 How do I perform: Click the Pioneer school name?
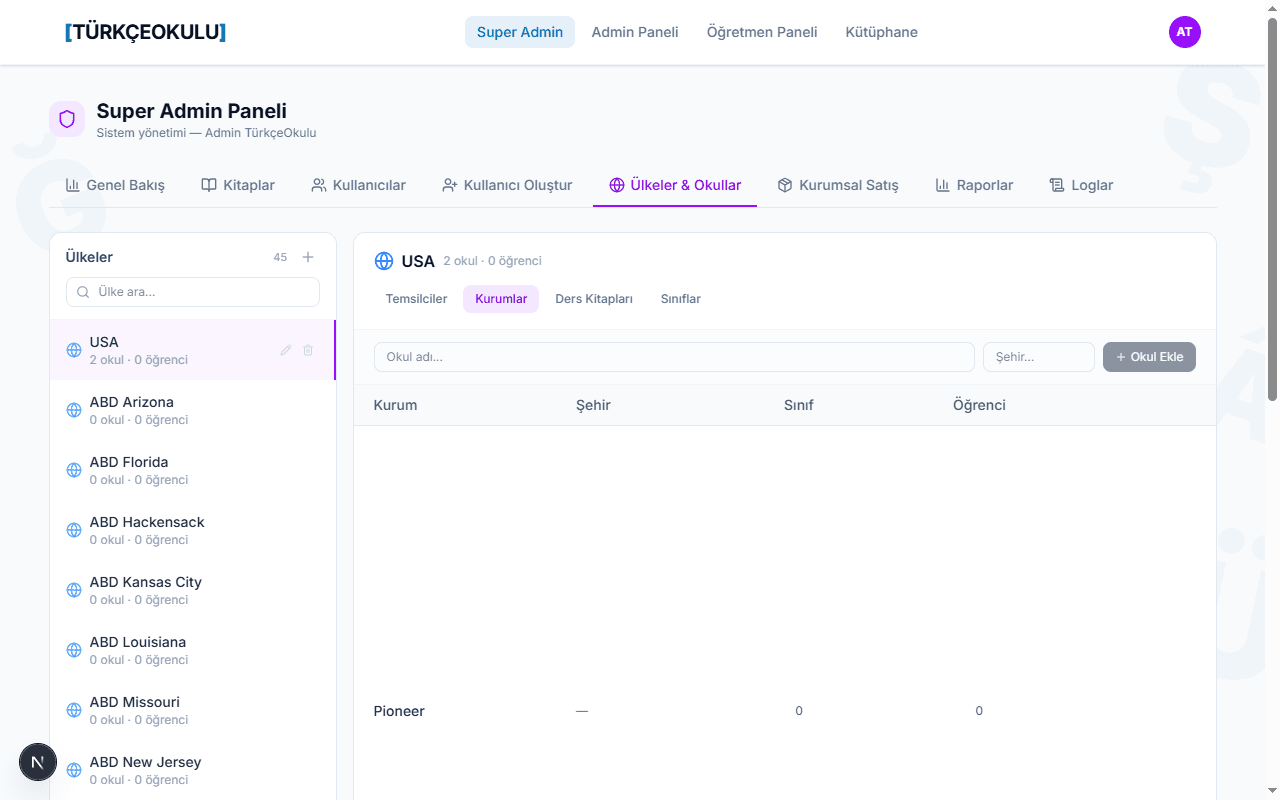pyautogui.click(x=399, y=711)
